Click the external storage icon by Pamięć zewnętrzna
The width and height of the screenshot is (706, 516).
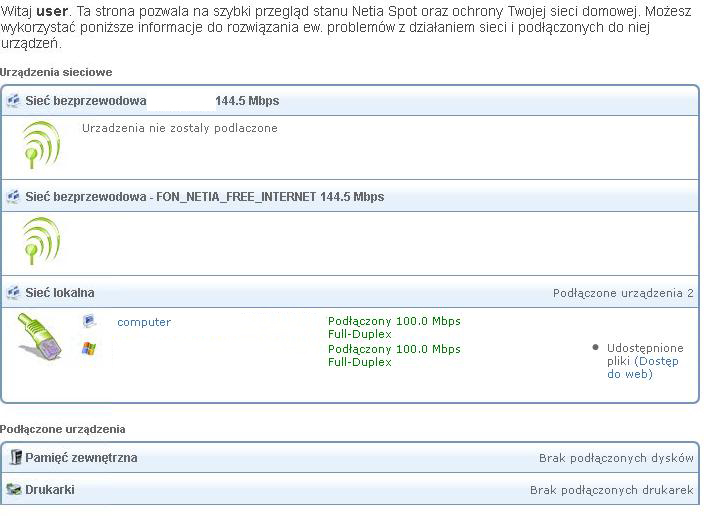pyautogui.click(x=16, y=457)
